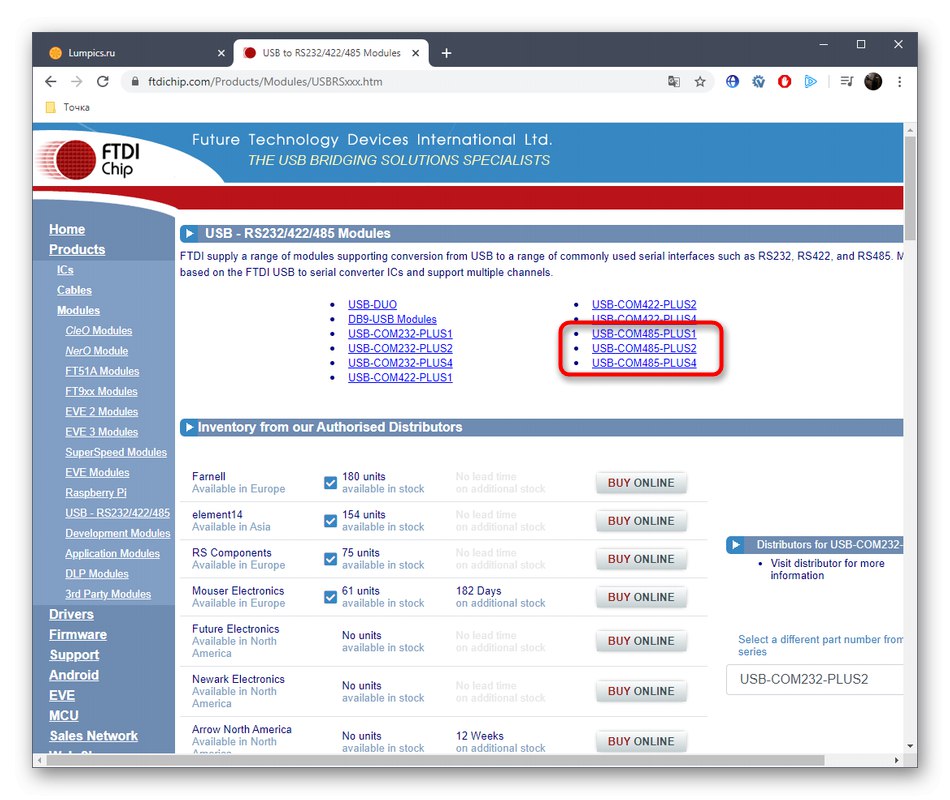Open the Chrome three-dot menu

(900, 82)
